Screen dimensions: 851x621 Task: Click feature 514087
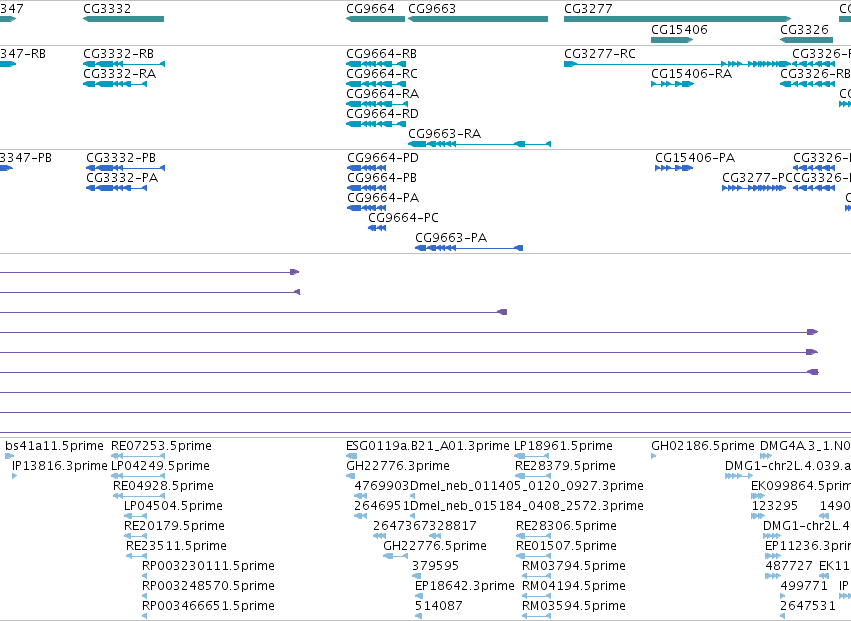pyautogui.click(x=418, y=616)
